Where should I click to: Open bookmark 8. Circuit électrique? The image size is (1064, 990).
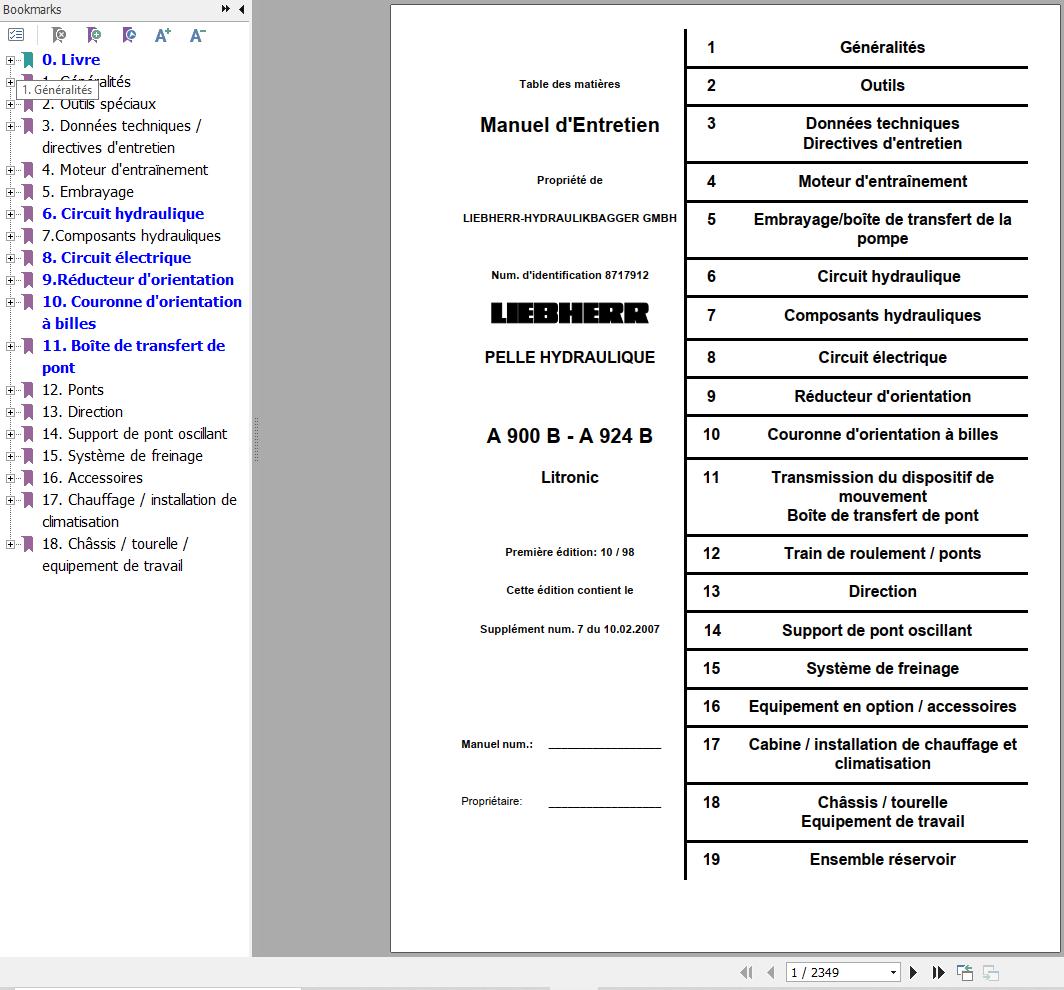pyautogui.click(x=116, y=258)
